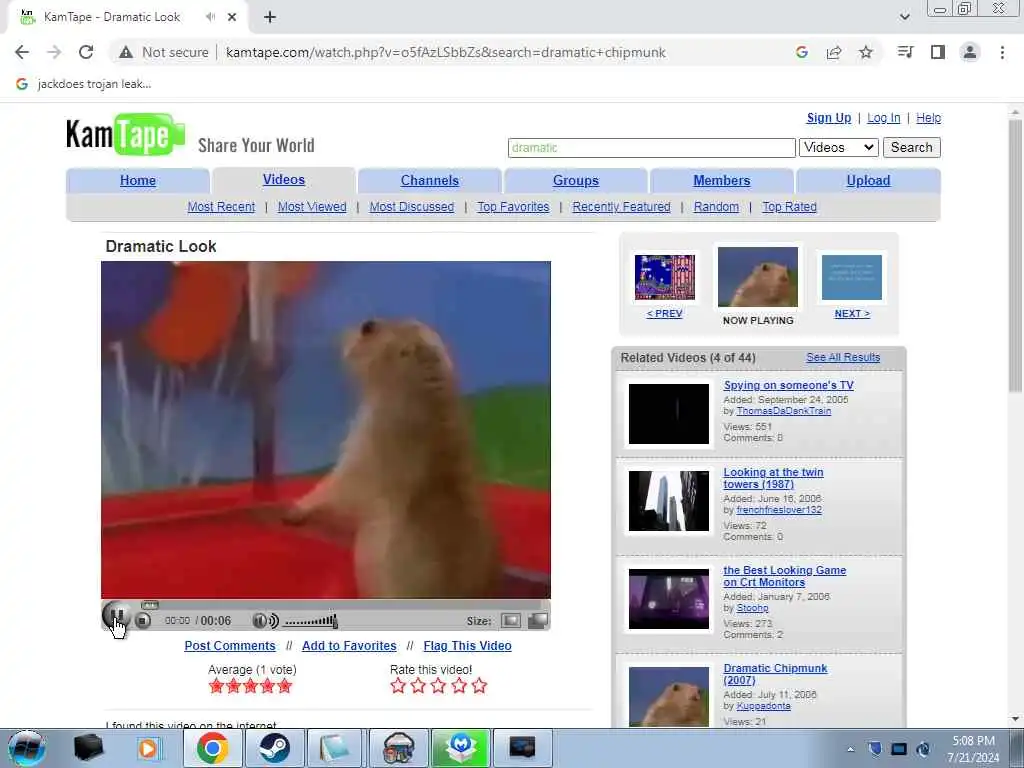The width and height of the screenshot is (1024, 768).
Task: Open a new browser tab
Action: pyautogui.click(x=270, y=17)
